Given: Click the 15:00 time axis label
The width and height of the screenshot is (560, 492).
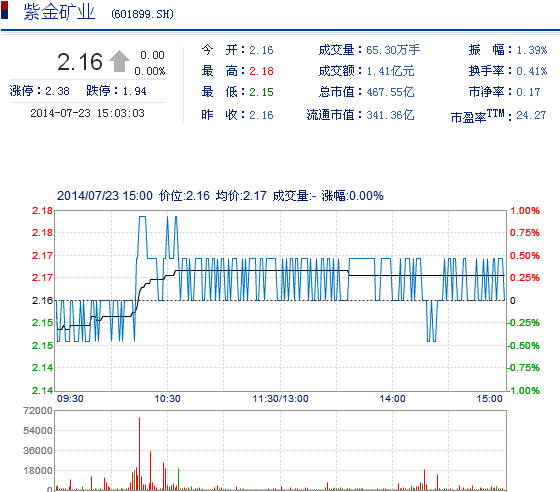Looking at the screenshot, I should click(x=489, y=398).
